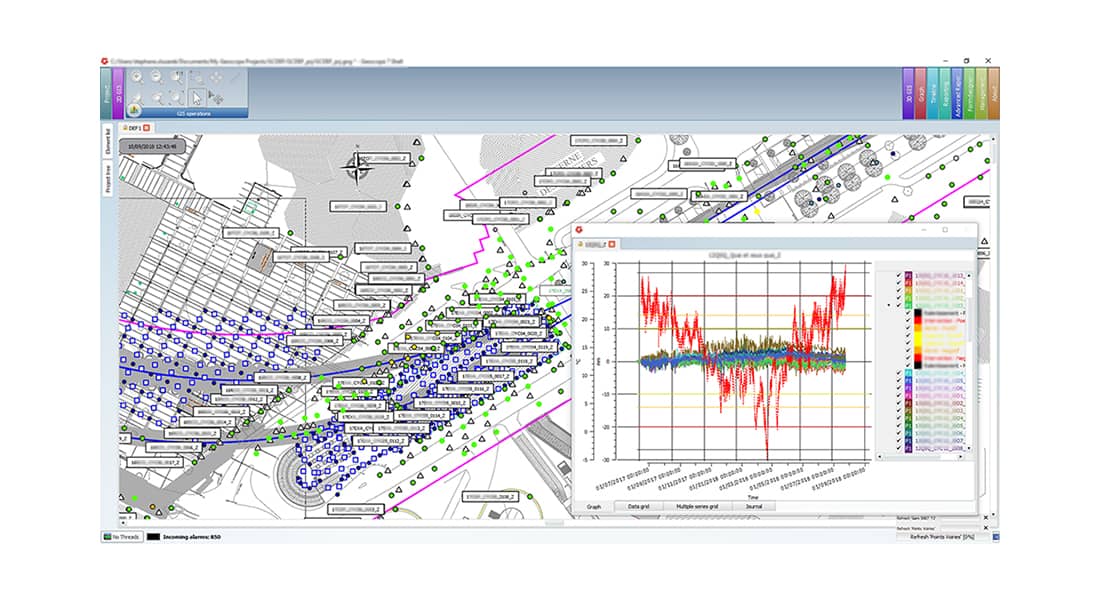Select the Graph tab at window bottom

tap(593, 506)
